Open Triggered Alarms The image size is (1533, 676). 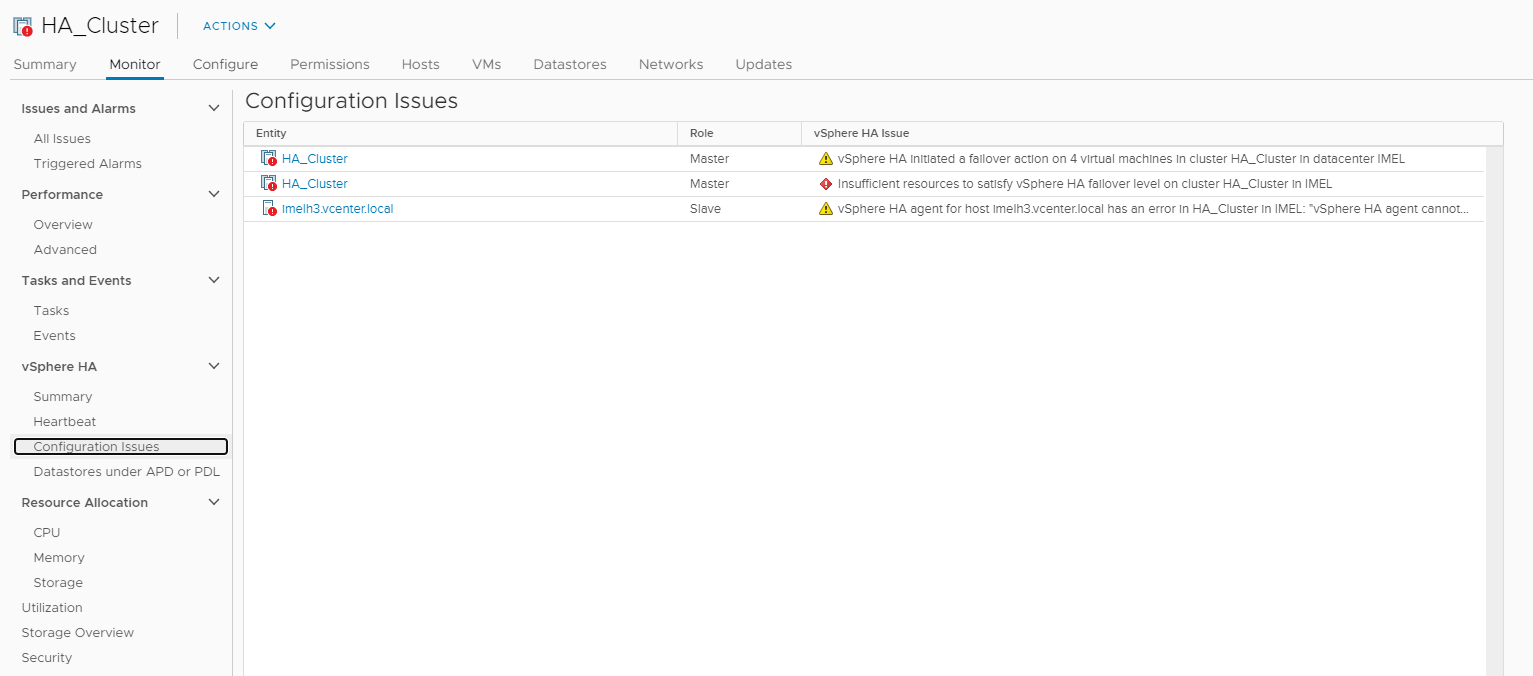pos(88,164)
